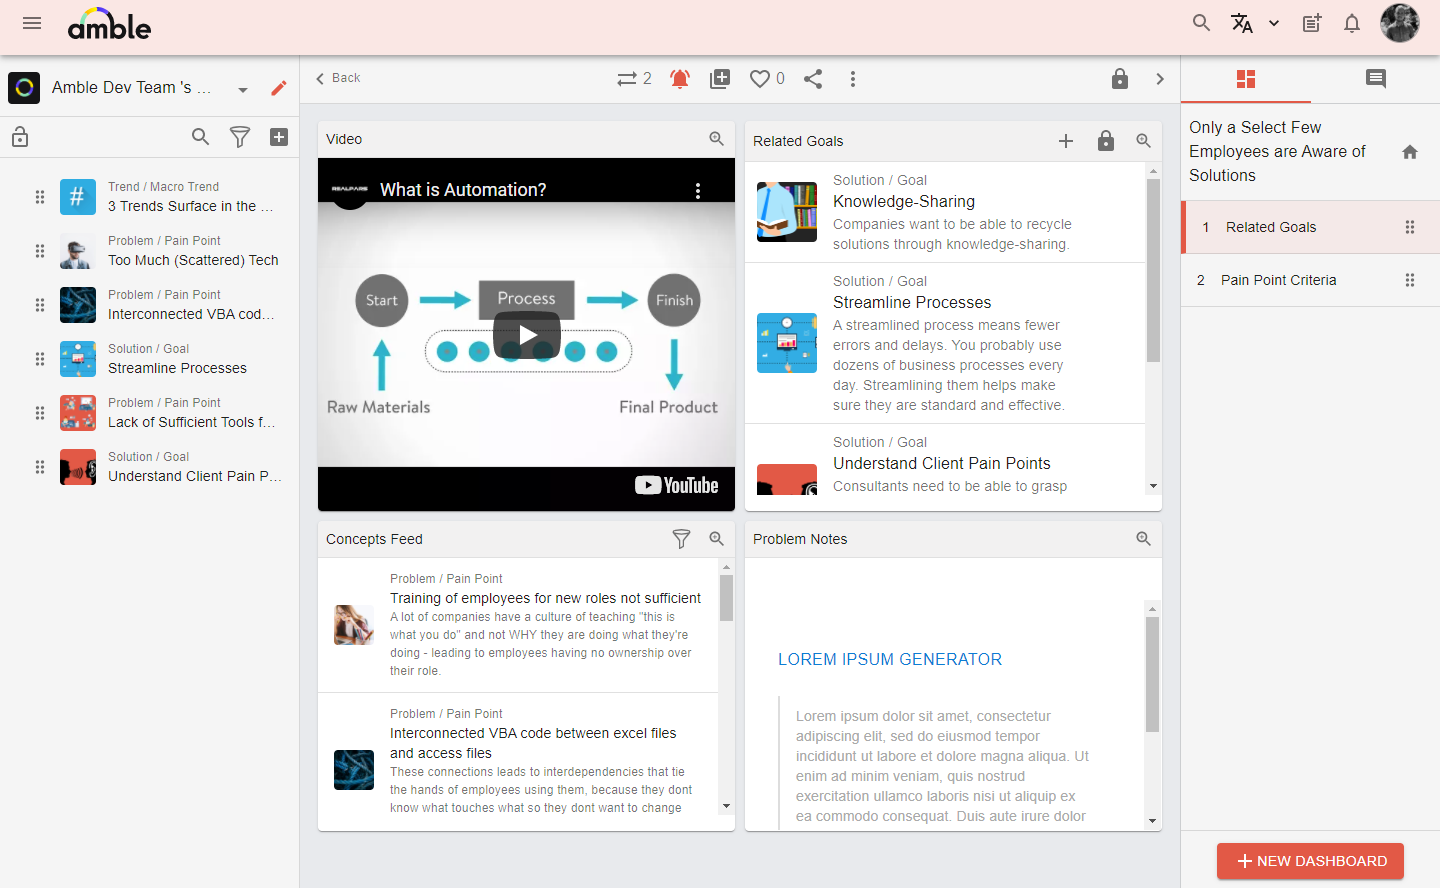Play the What is Automation video
1440x888 pixels.
(x=526, y=335)
